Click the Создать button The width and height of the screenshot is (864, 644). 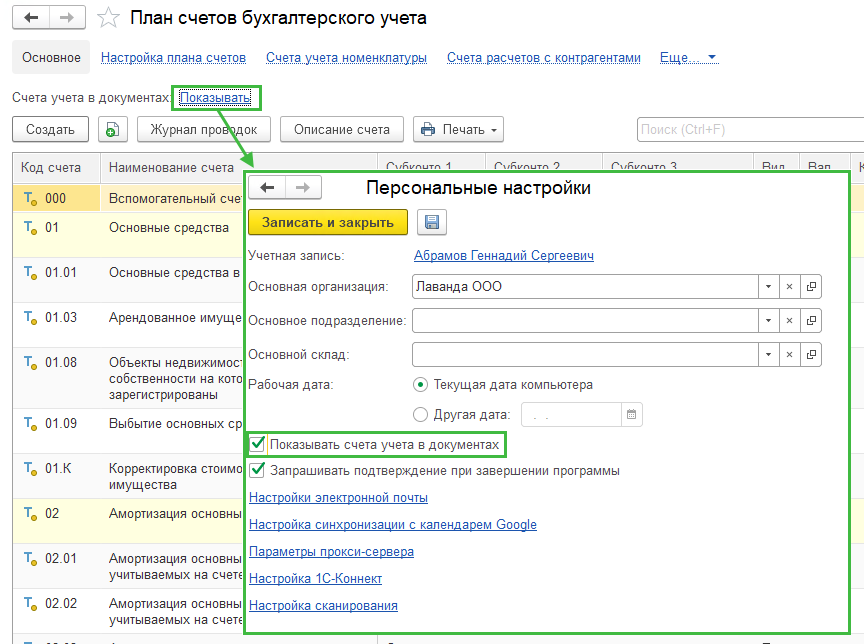51,129
